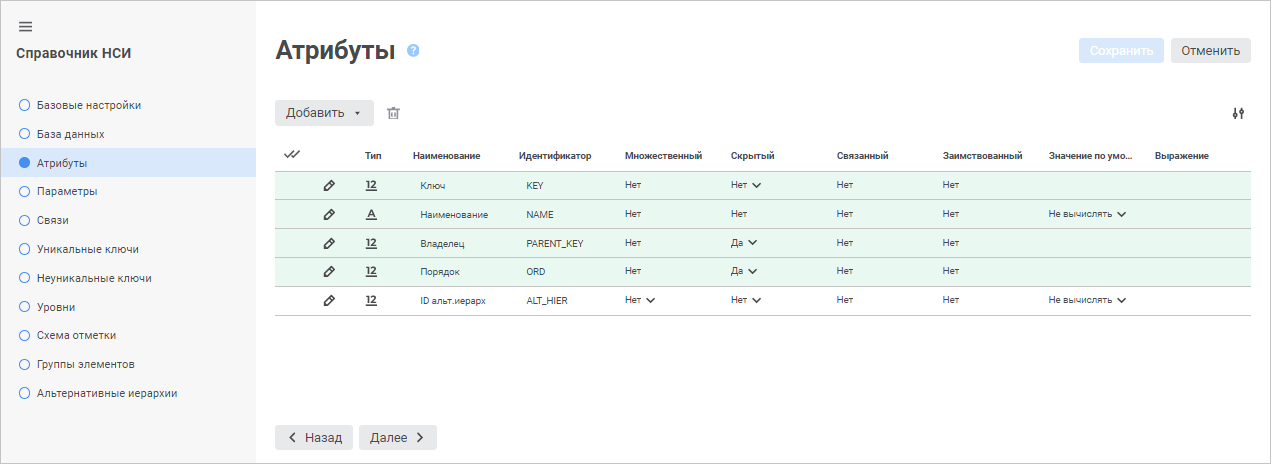Image resolution: width=1271 pixels, height=464 pixels.
Task: Open column settings sliders icon
Action: pyautogui.click(x=1238, y=113)
